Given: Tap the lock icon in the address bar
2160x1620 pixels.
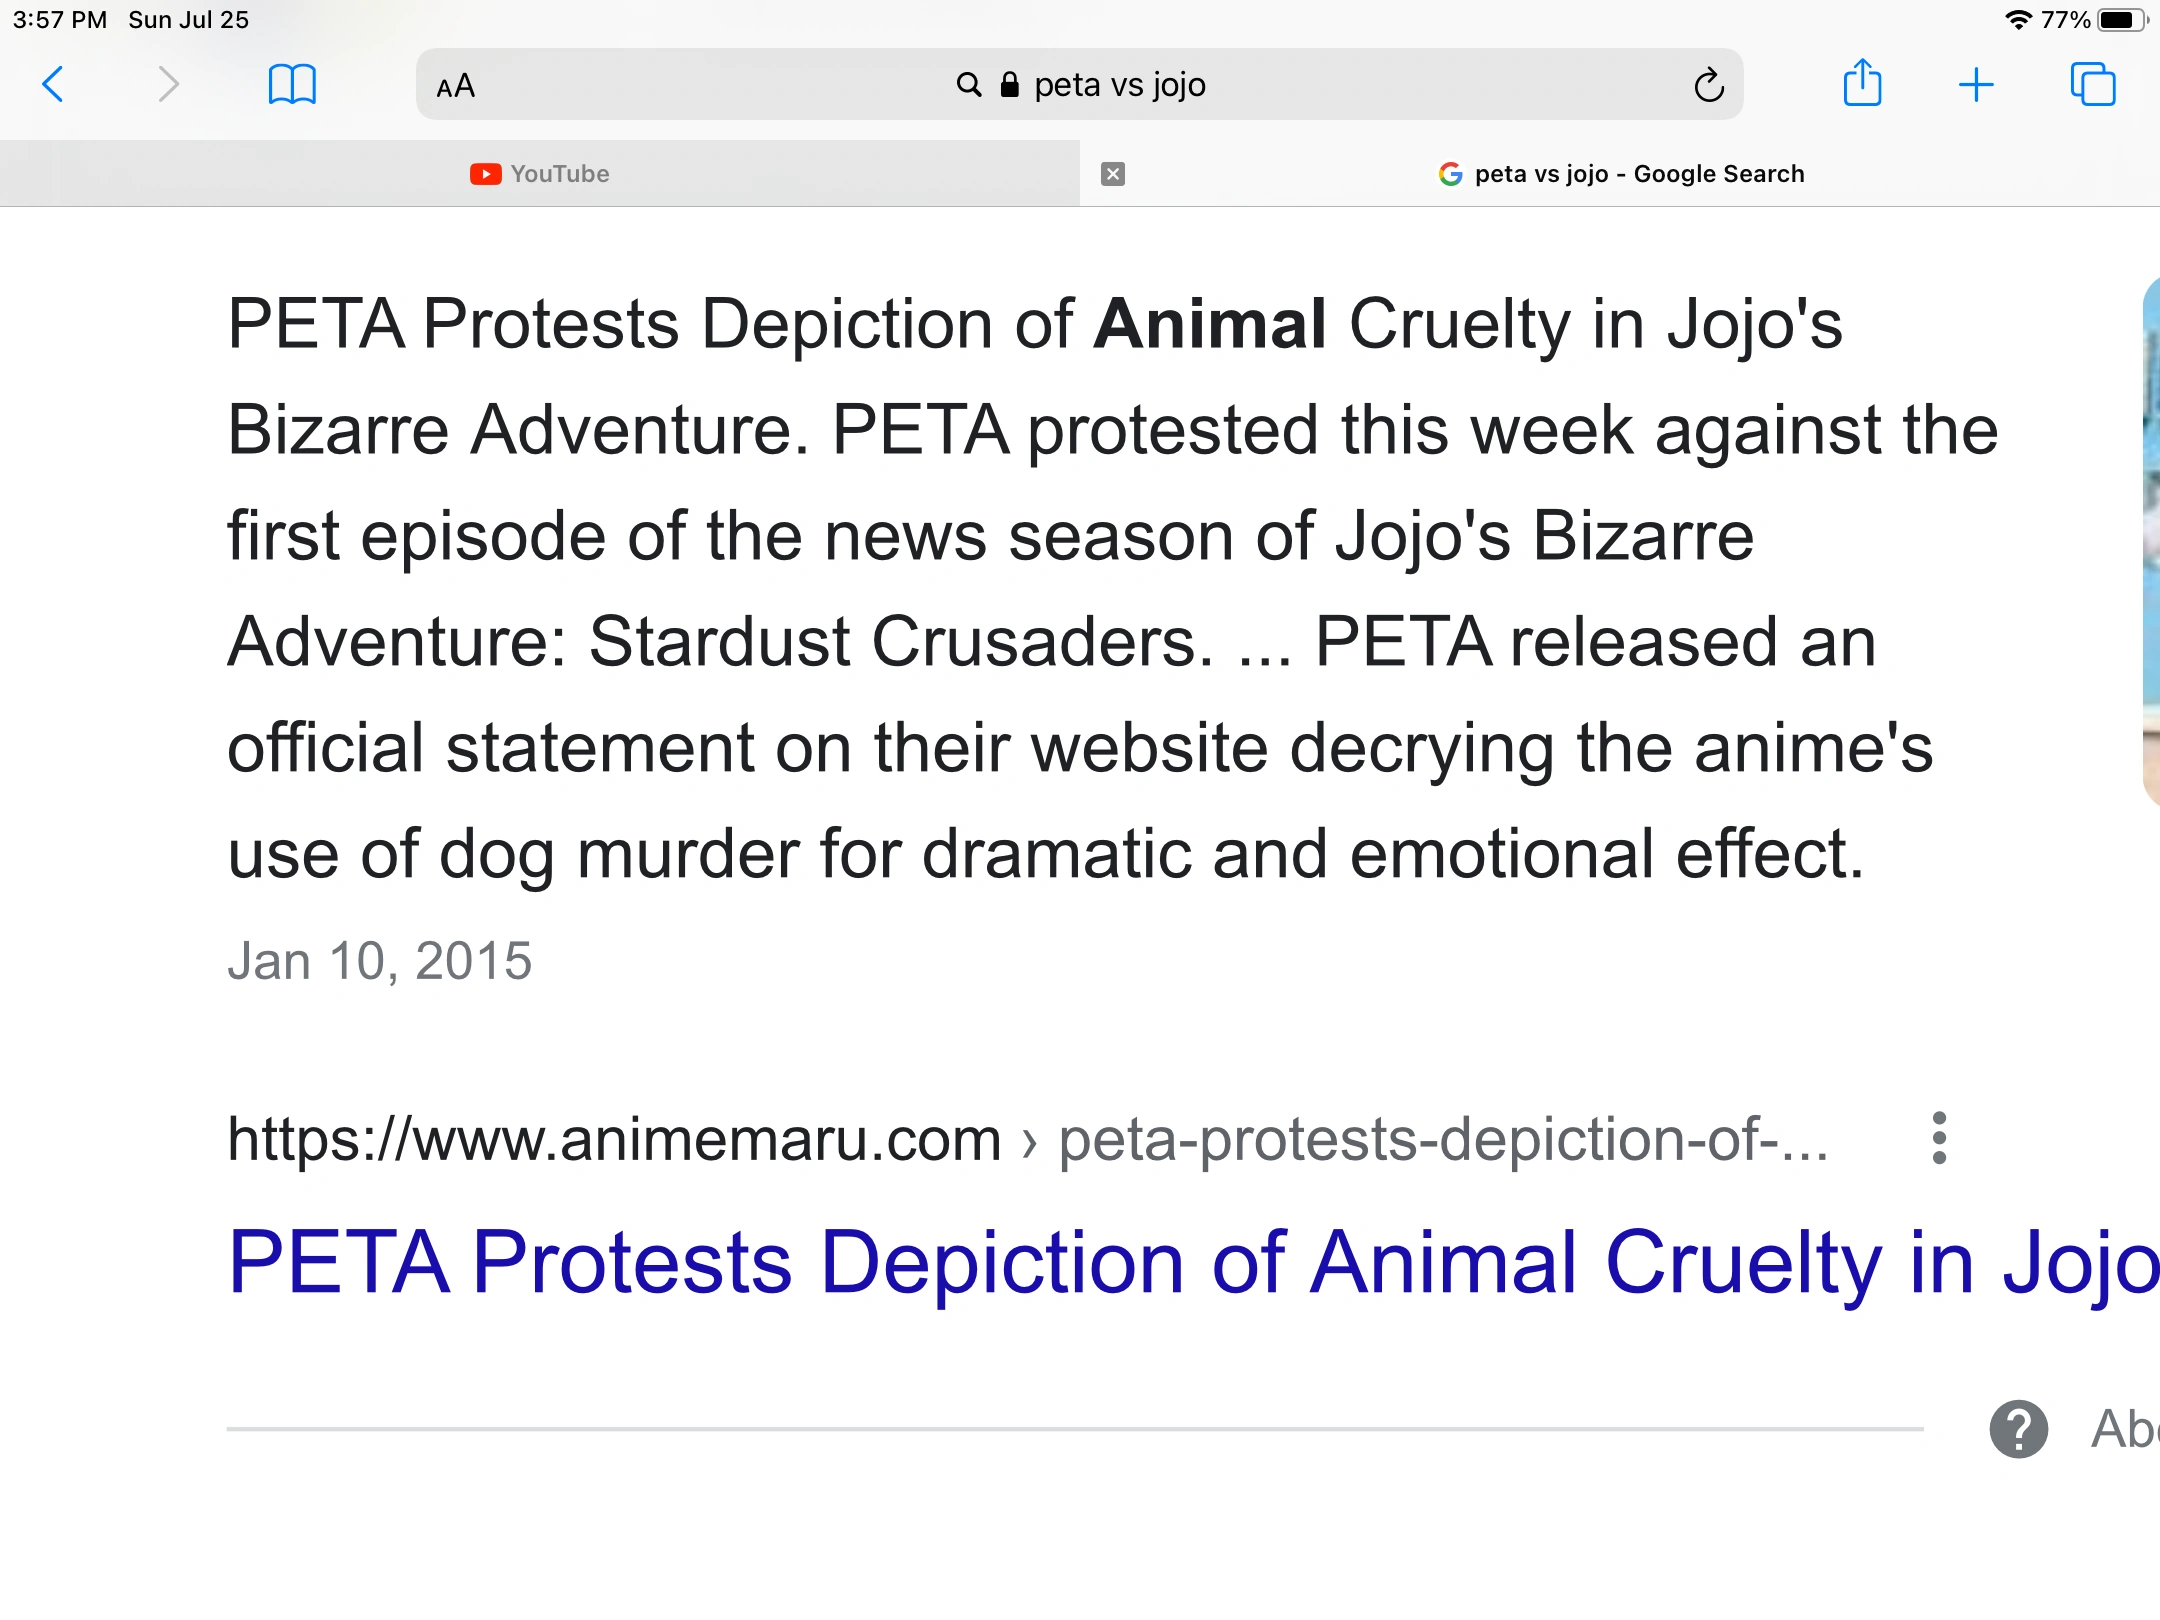Looking at the screenshot, I should click(x=1008, y=84).
